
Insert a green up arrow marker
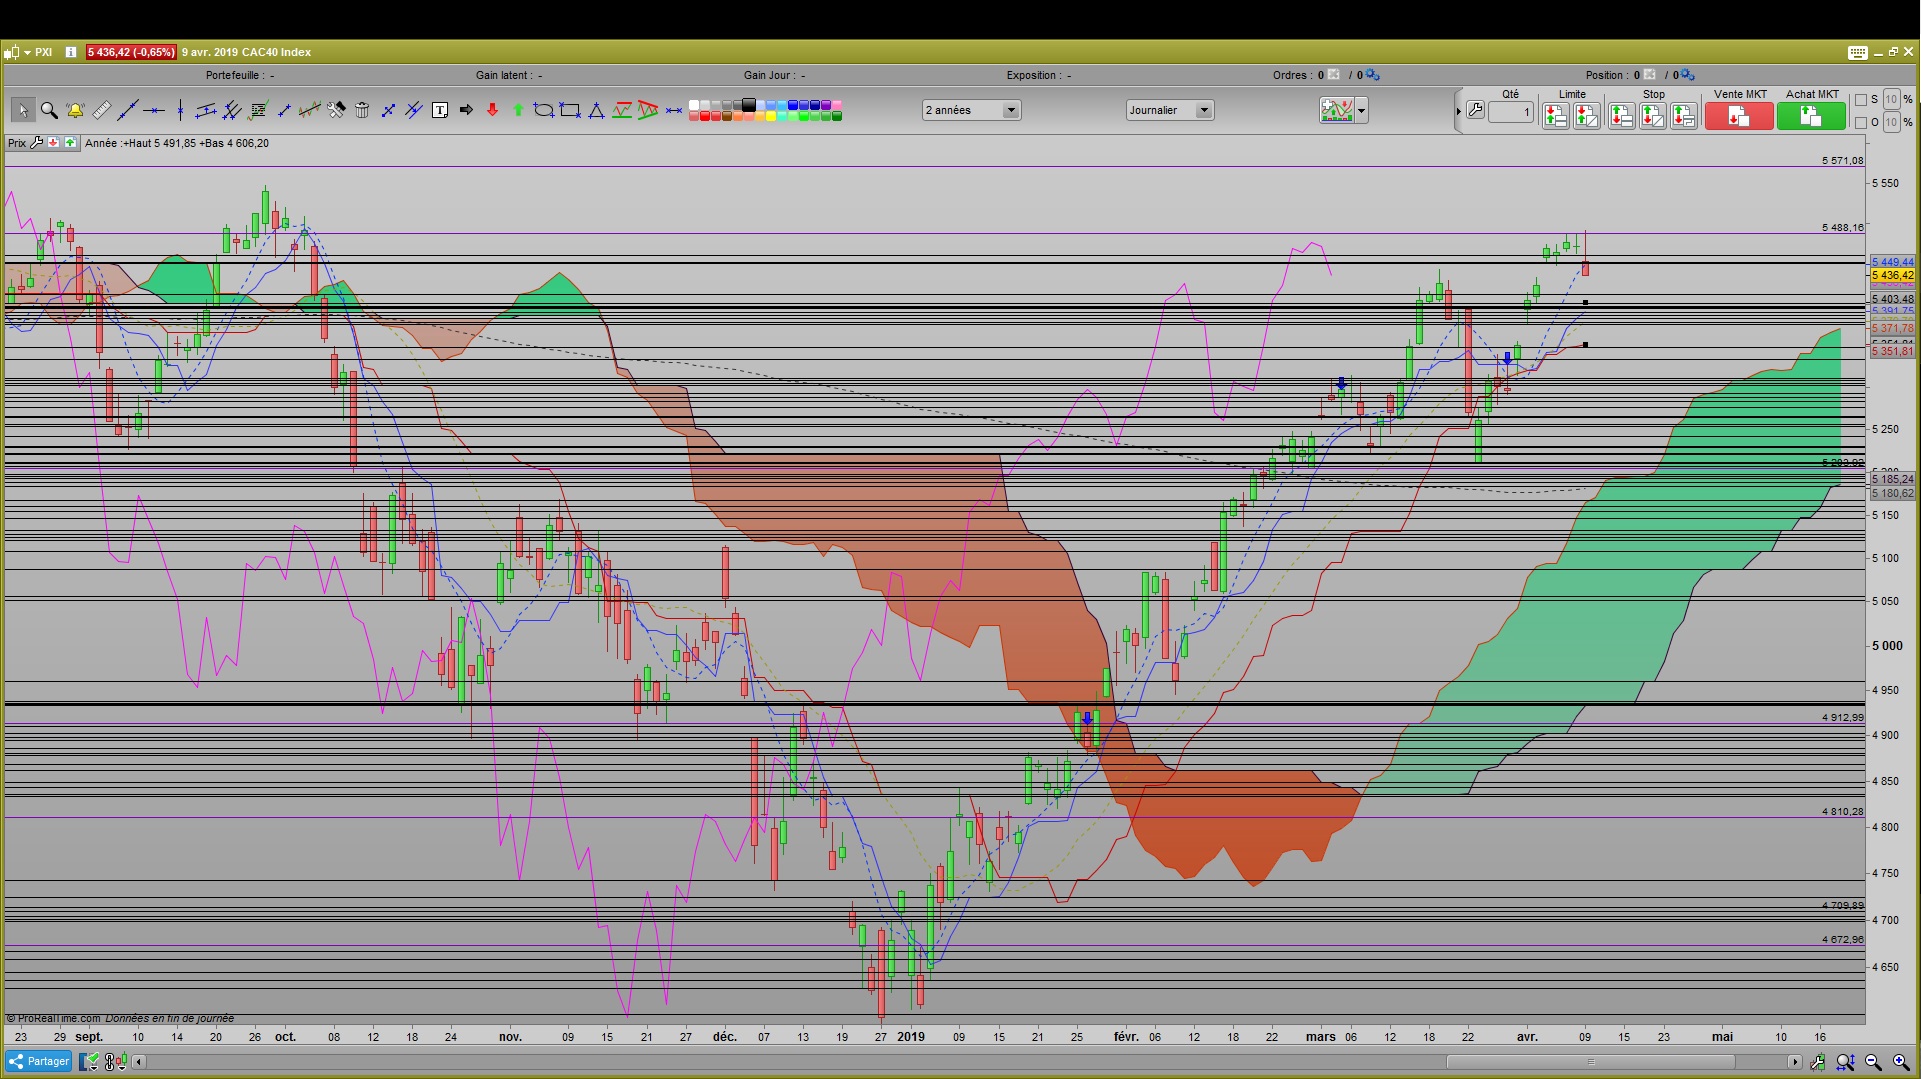point(518,110)
